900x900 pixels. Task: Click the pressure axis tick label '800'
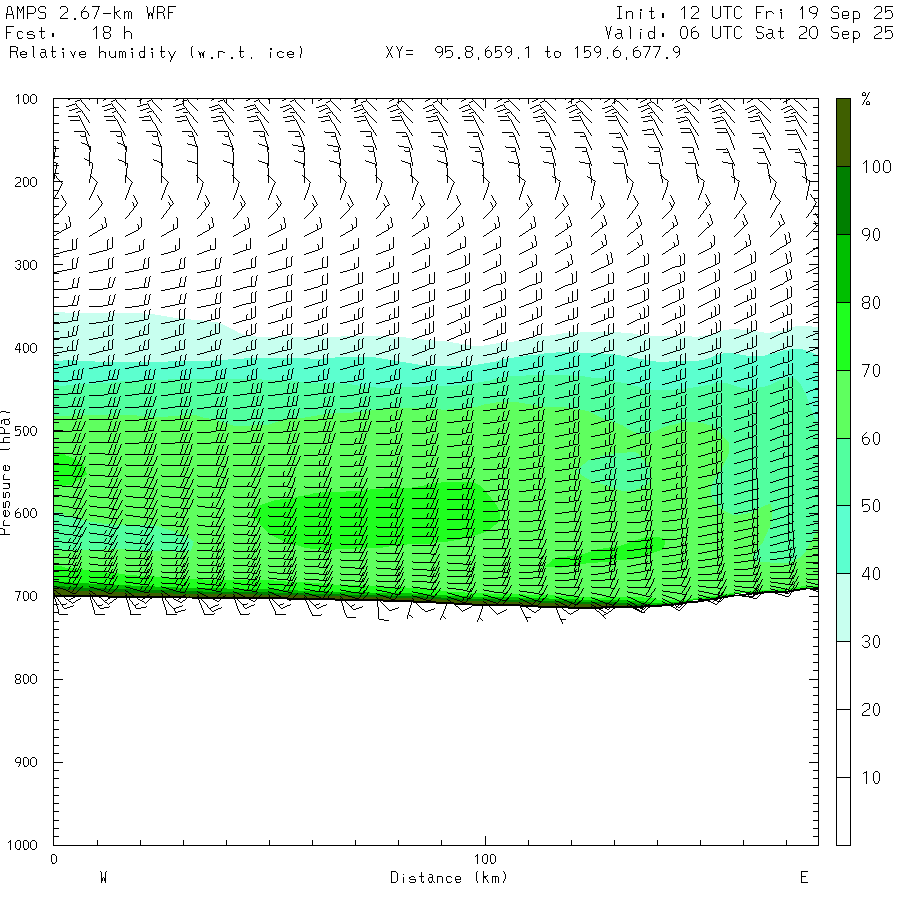pyautogui.click(x=26, y=679)
